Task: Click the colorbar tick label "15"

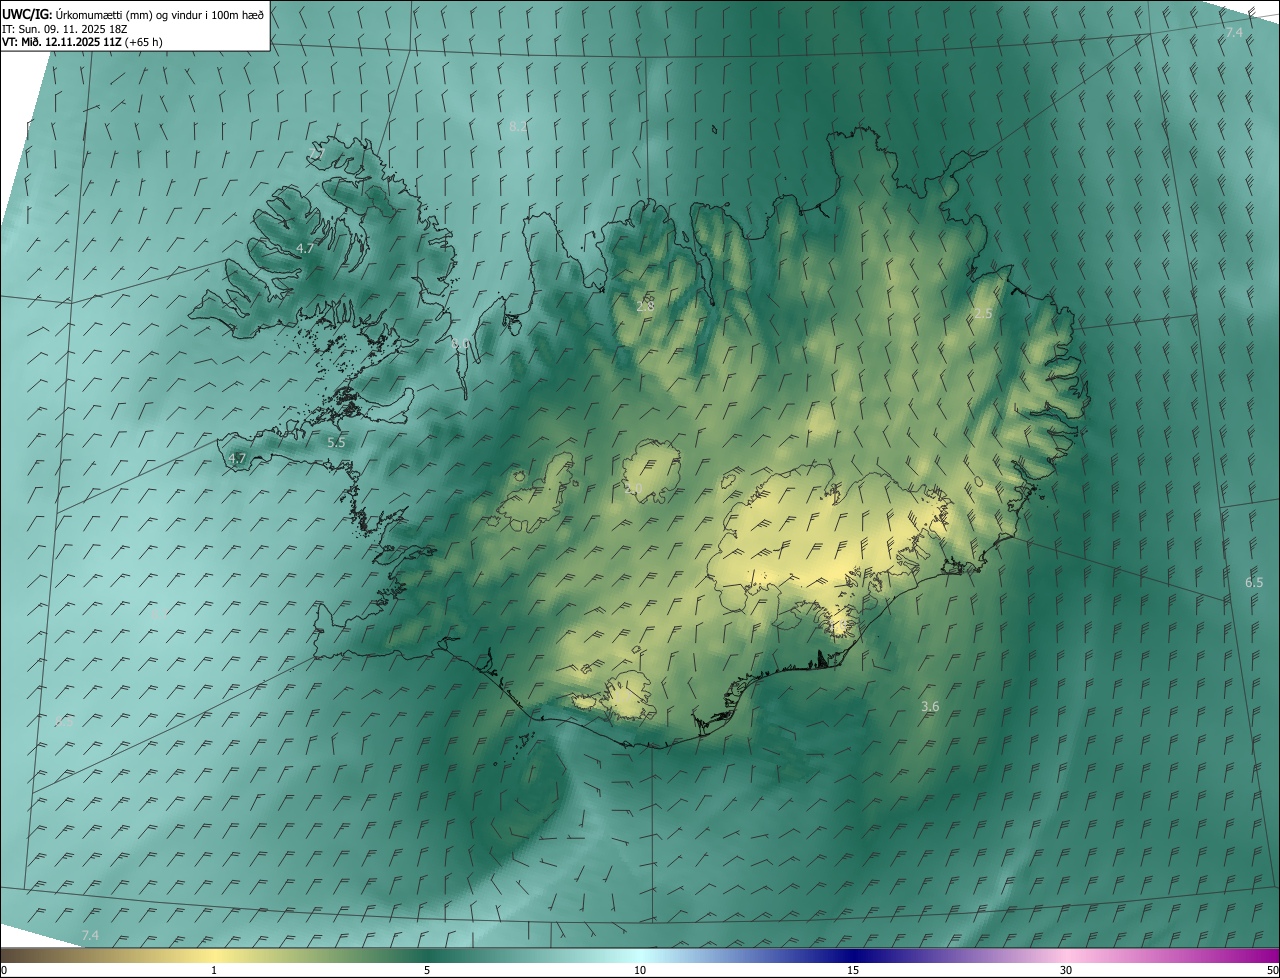Action: pyautogui.click(x=853, y=971)
